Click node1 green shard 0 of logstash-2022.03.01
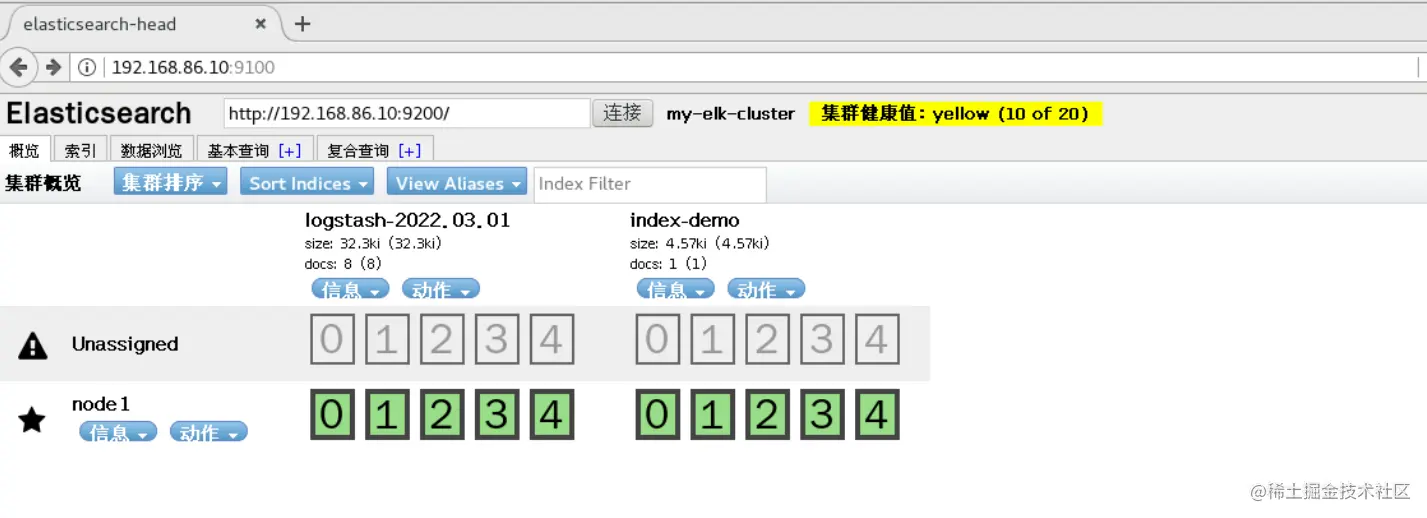Image resolution: width=1427 pixels, height=518 pixels. pos(332,414)
